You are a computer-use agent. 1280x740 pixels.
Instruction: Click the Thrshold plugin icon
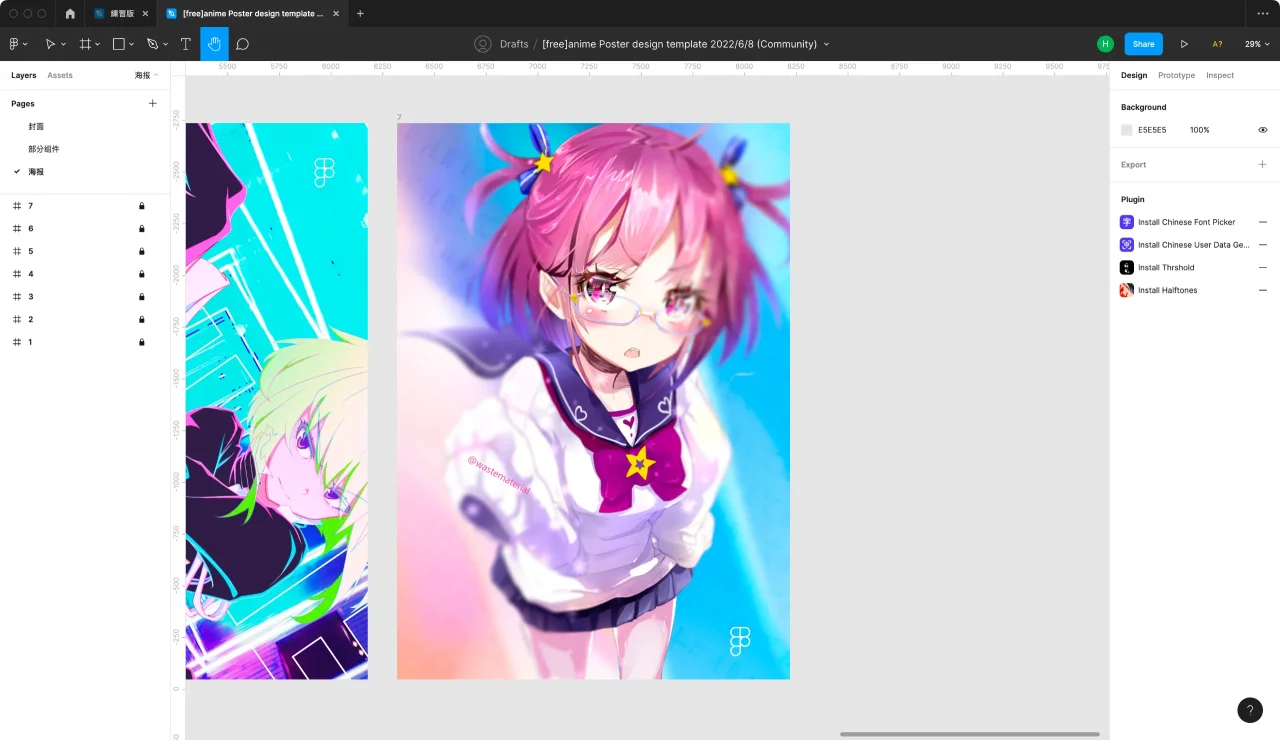pyautogui.click(x=1127, y=267)
